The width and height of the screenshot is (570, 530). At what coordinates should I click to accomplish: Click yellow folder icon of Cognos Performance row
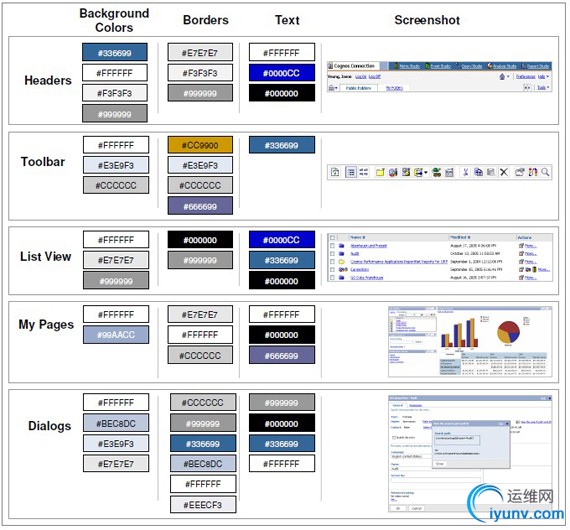(341, 262)
